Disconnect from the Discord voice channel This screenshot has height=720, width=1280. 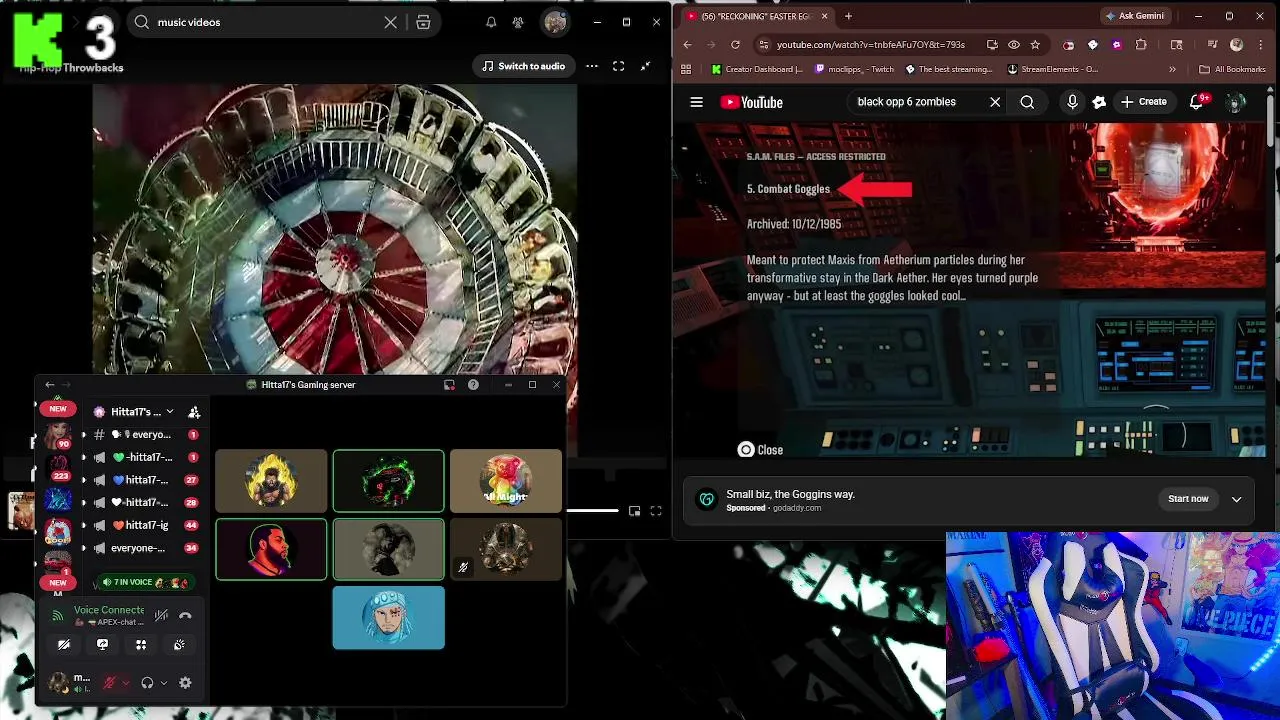coord(185,616)
